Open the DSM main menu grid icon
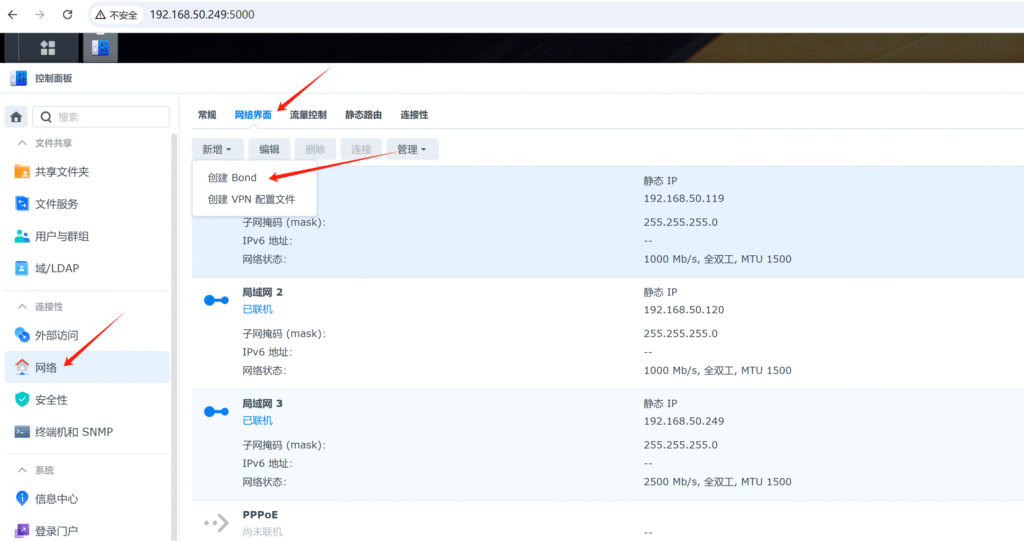 (x=47, y=47)
